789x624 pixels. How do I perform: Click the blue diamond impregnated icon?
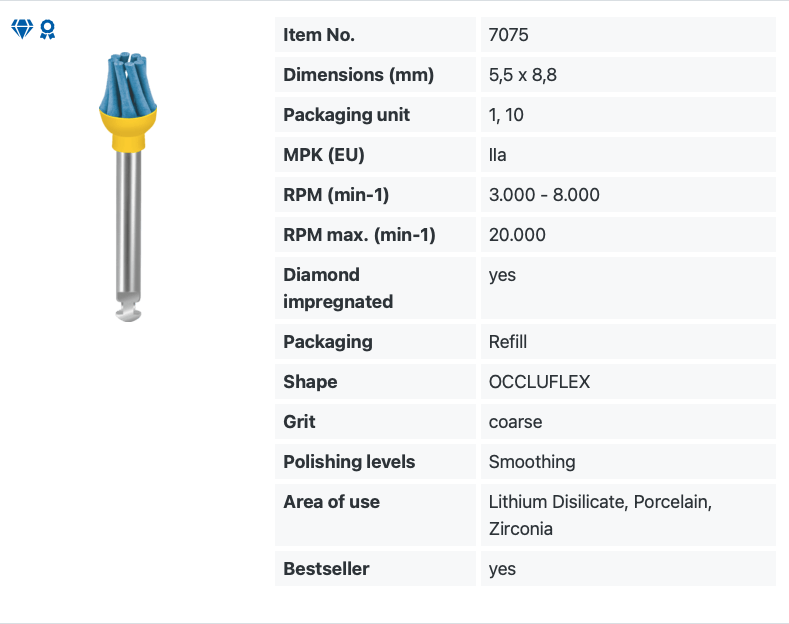pos(22,29)
